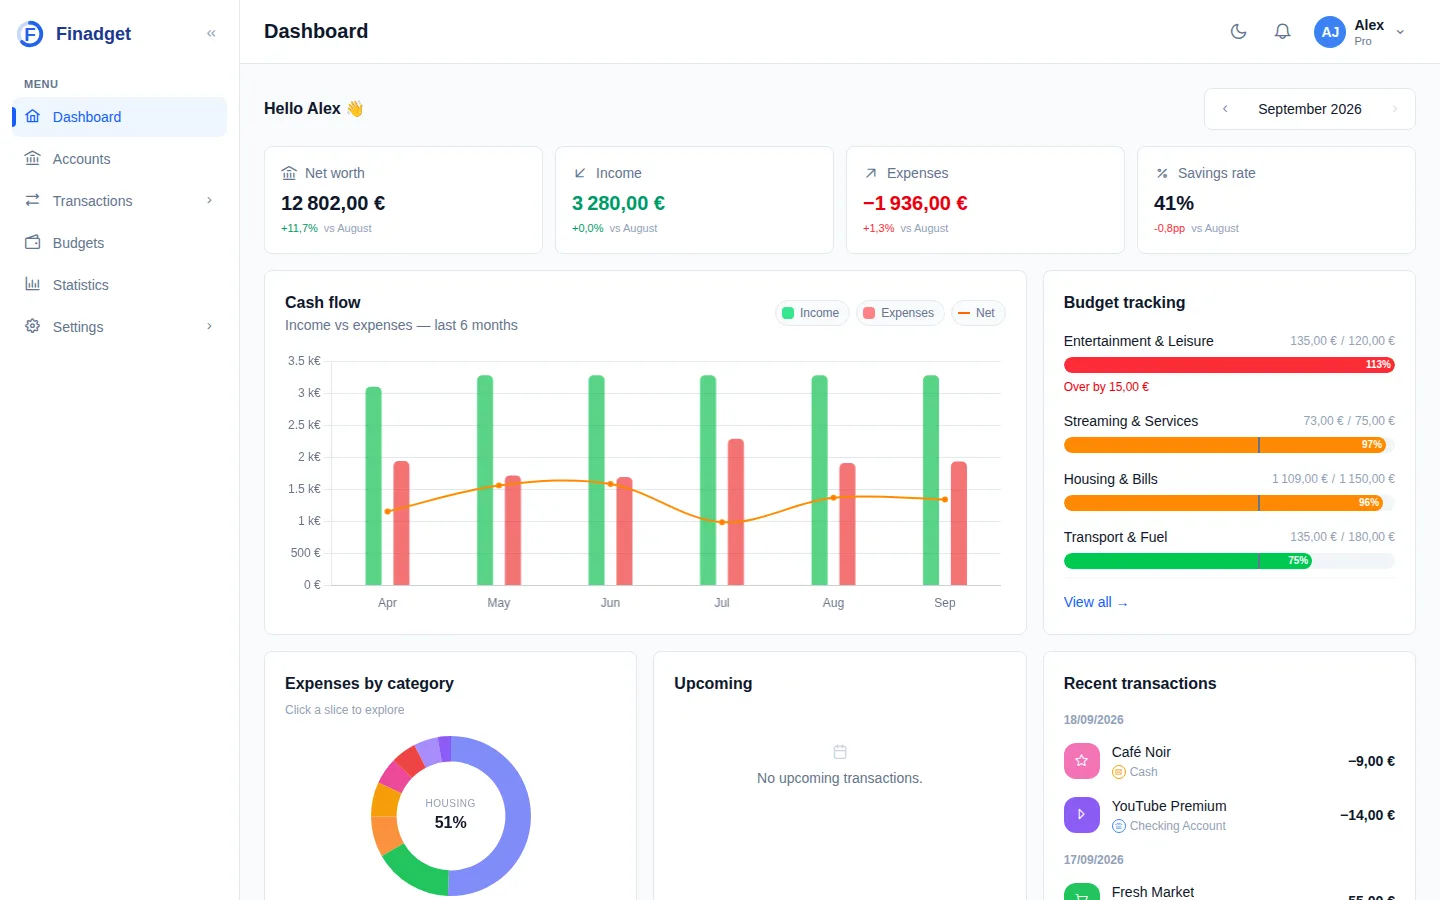1440x900 pixels.
Task: Click the Expenses −1 936,00 € value
Action: [x=915, y=203]
